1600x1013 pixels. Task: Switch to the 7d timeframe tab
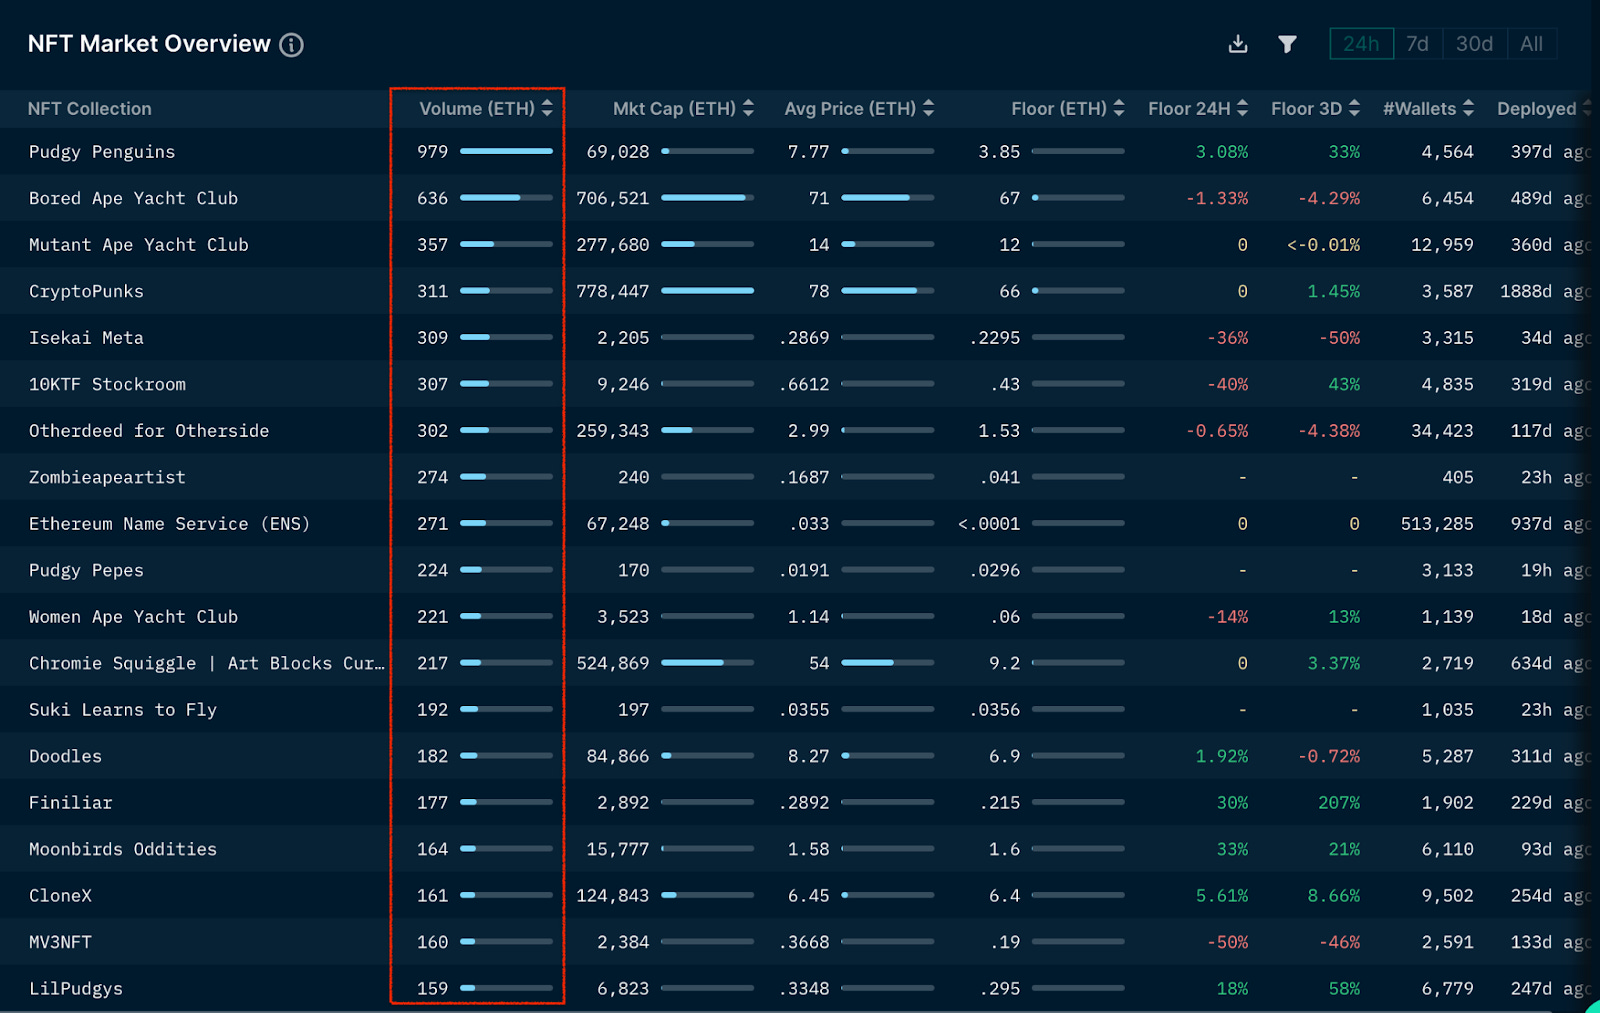pos(1417,44)
